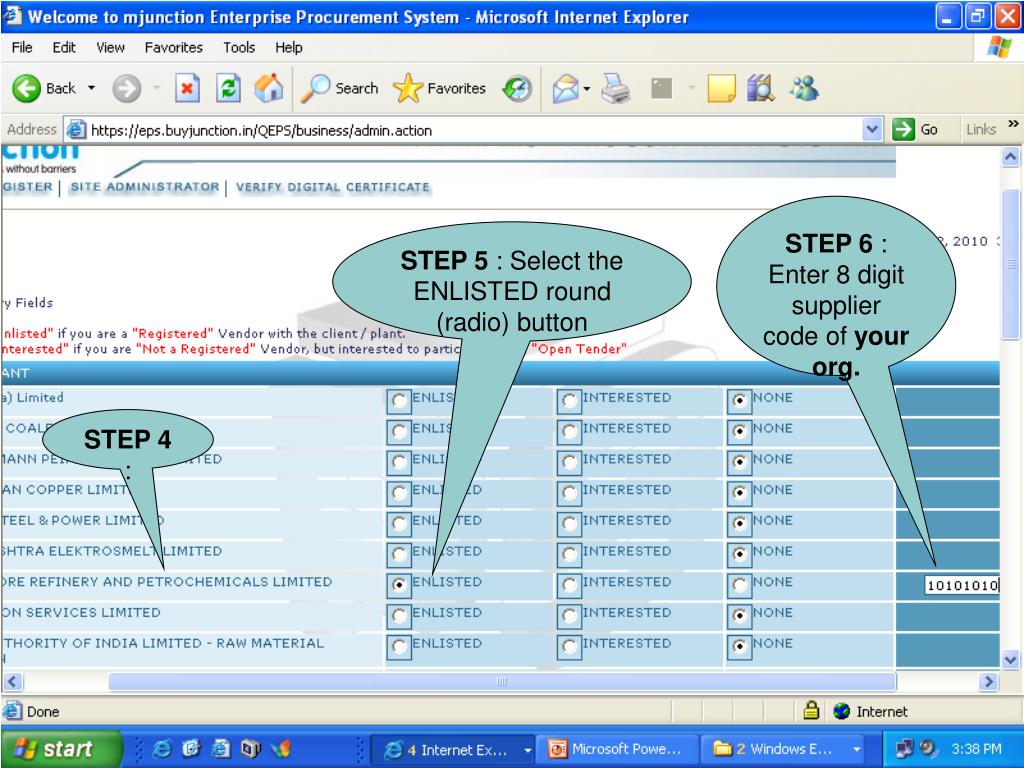Click the 'Done' status text
Viewport: 1024px width, 768px height.
click(43, 711)
